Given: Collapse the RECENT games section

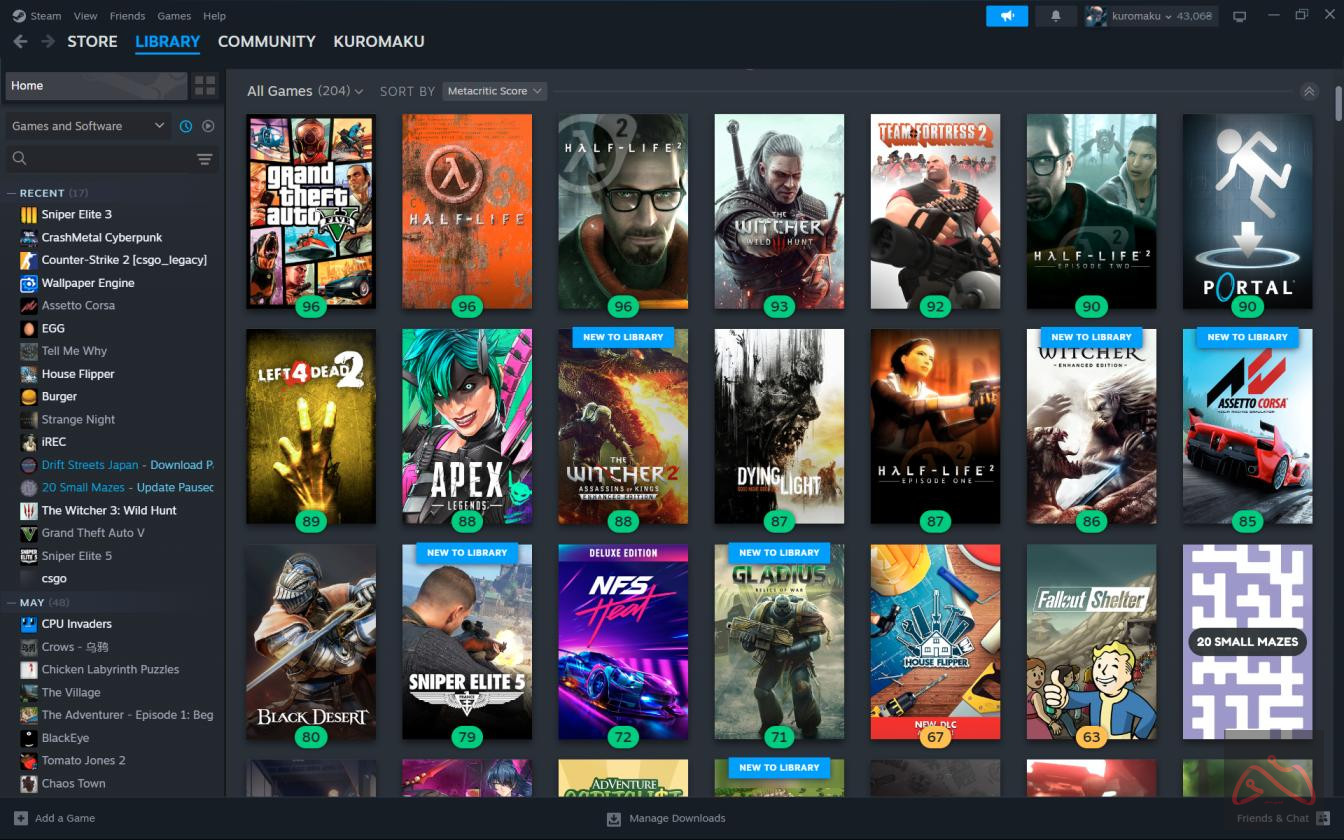Looking at the screenshot, I should (x=12, y=193).
